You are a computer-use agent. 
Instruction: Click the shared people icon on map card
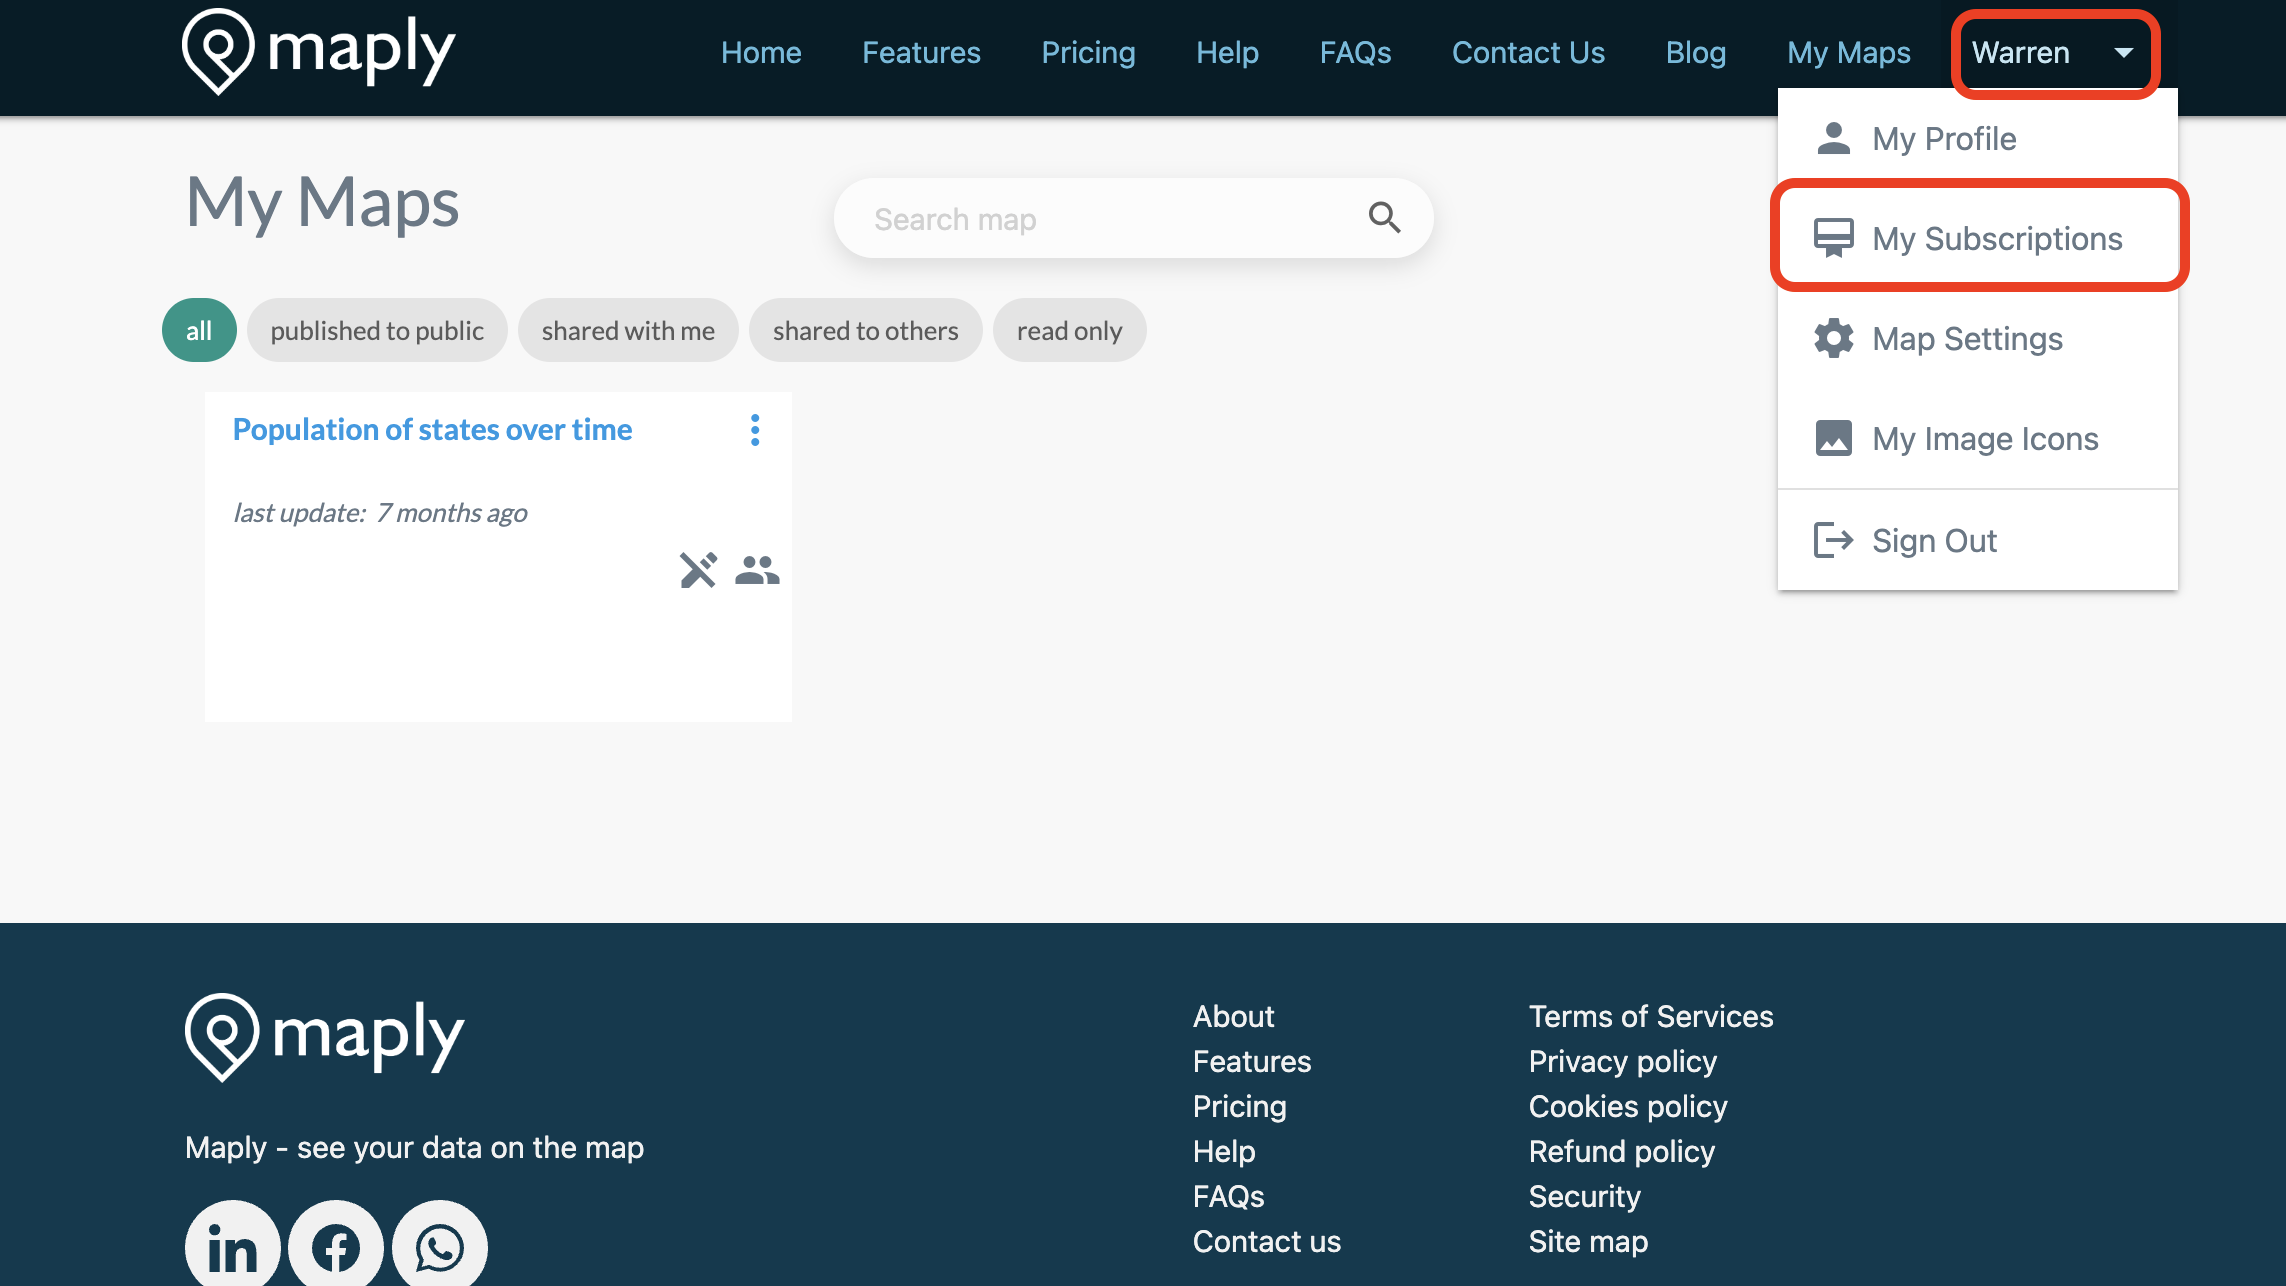tap(757, 570)
